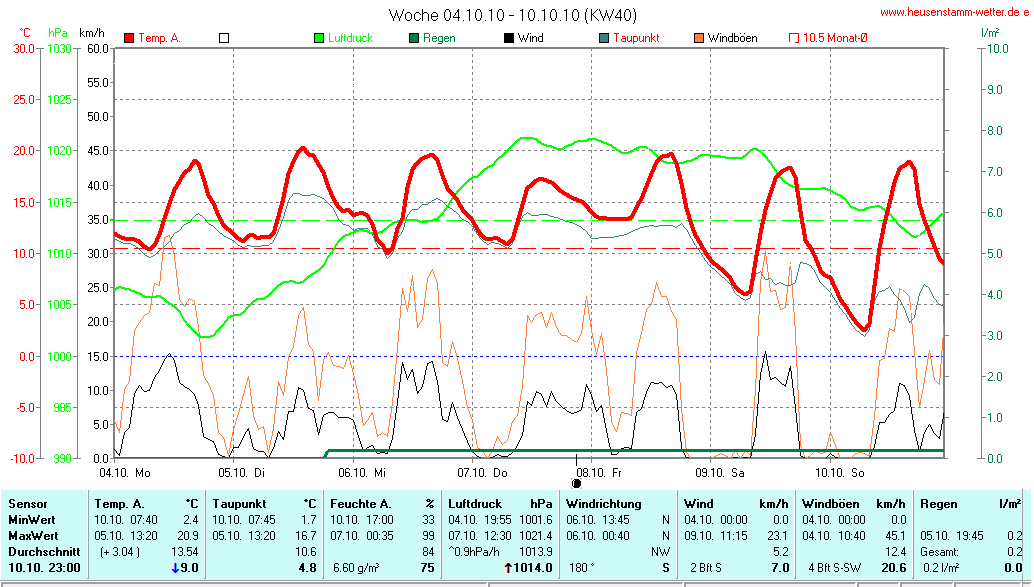Click the Feuchte A. % column header
Image resolution: width=1034 pixels, height=587 pixels.
click(382, 504)
